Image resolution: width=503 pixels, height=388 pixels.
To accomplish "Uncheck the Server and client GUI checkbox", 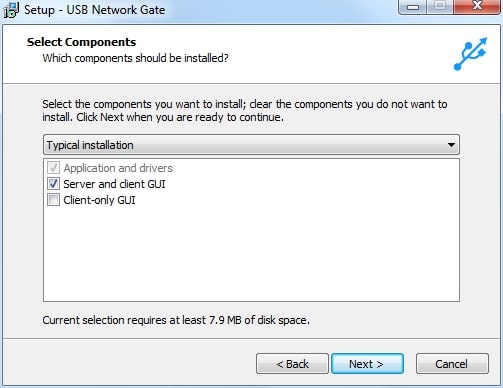I will pos(53,184).
